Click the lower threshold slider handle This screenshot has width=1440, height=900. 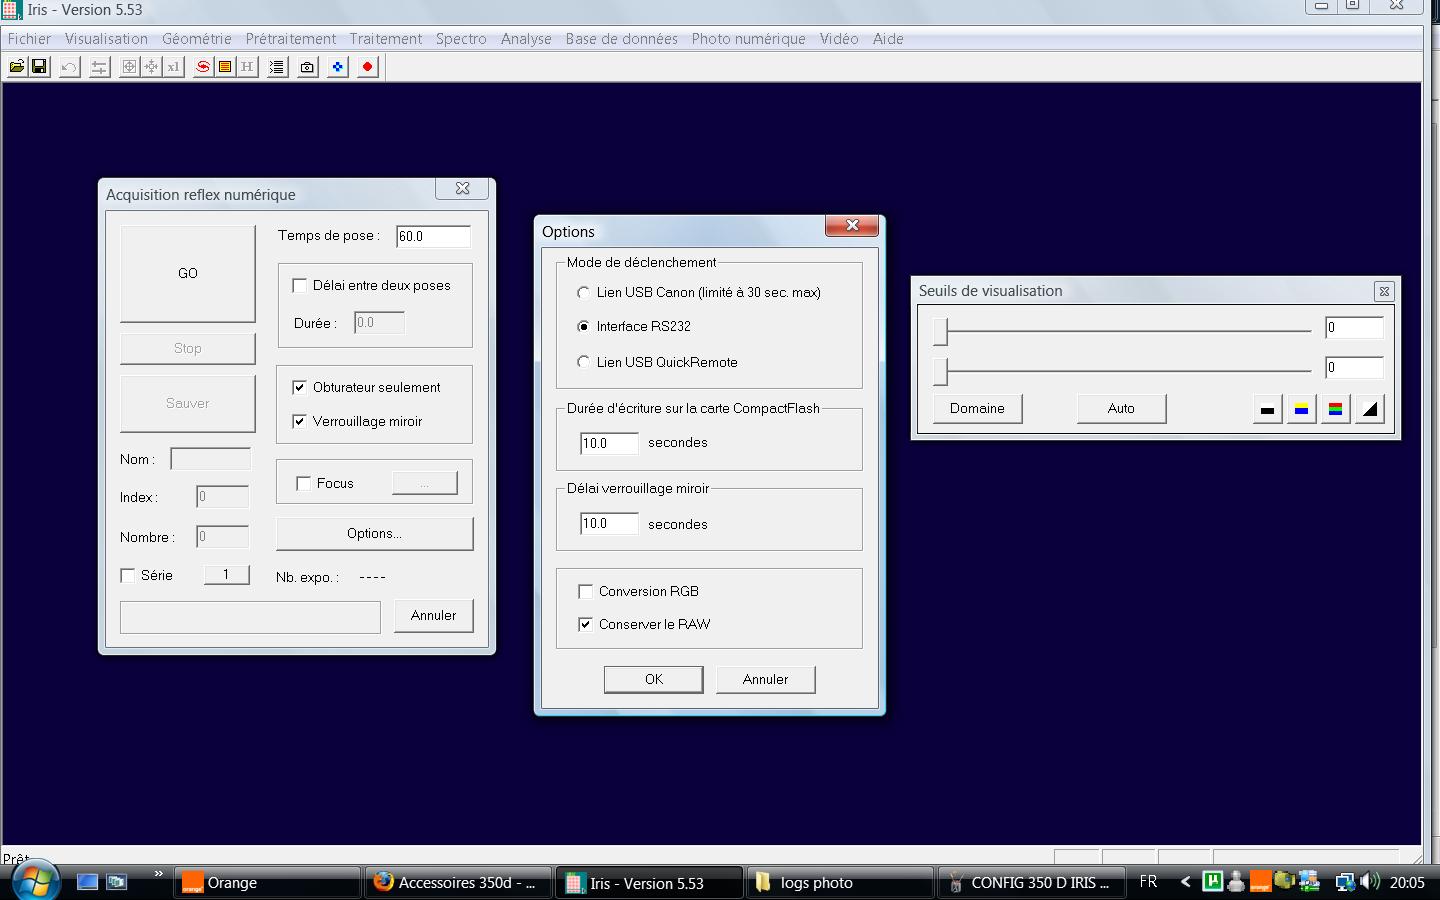940,371
